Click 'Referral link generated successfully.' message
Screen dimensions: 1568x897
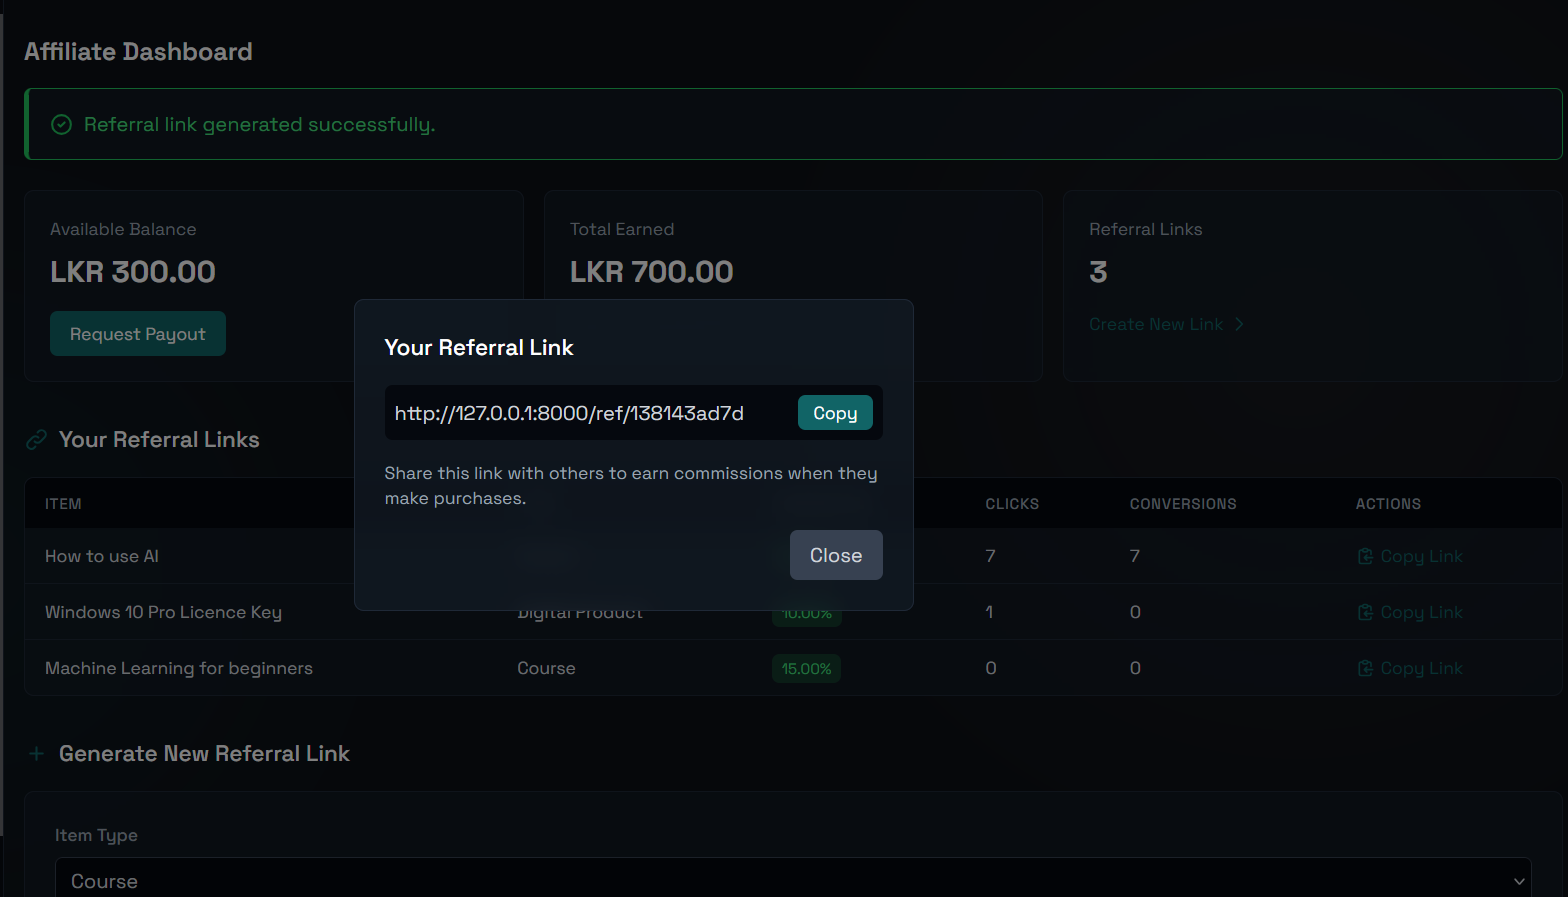[x=260, y=124]
